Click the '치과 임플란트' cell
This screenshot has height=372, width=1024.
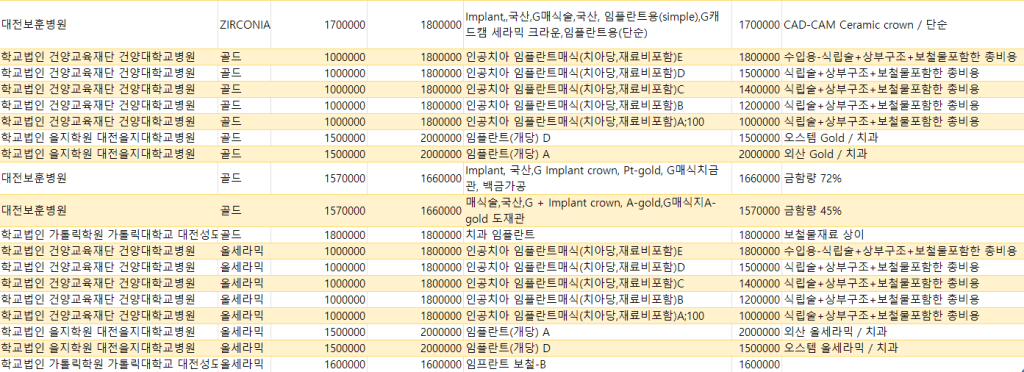598,234
